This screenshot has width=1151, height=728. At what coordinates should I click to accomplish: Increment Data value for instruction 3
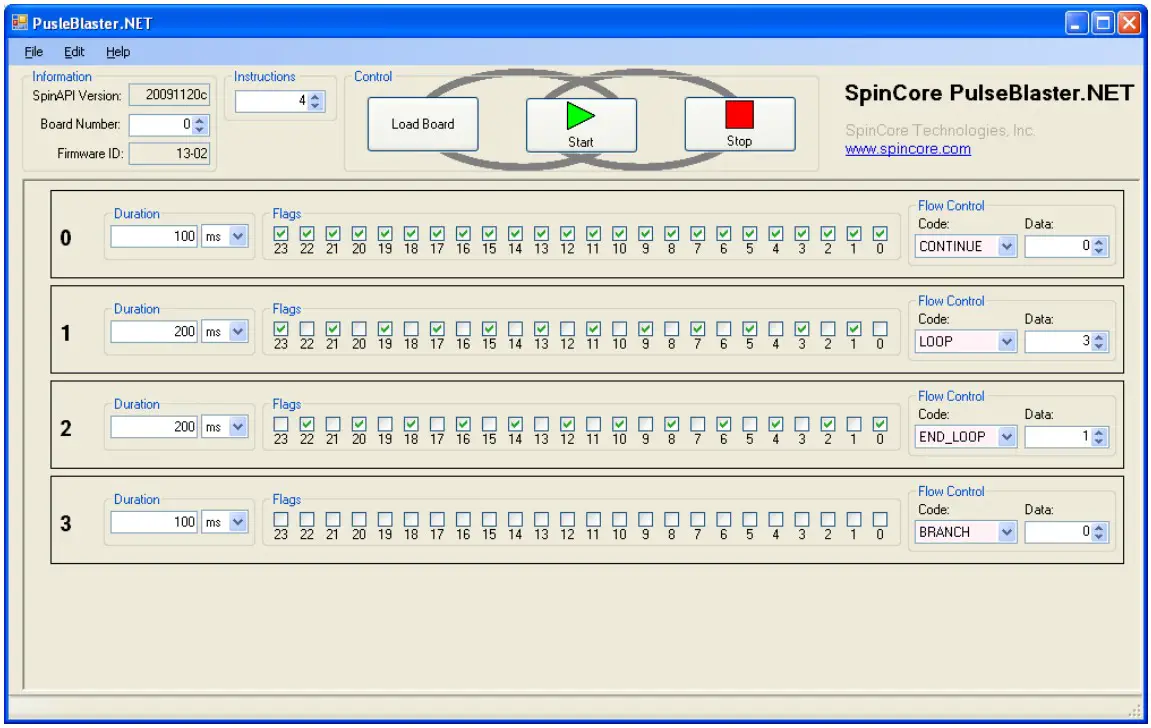tap(1100, 528)
